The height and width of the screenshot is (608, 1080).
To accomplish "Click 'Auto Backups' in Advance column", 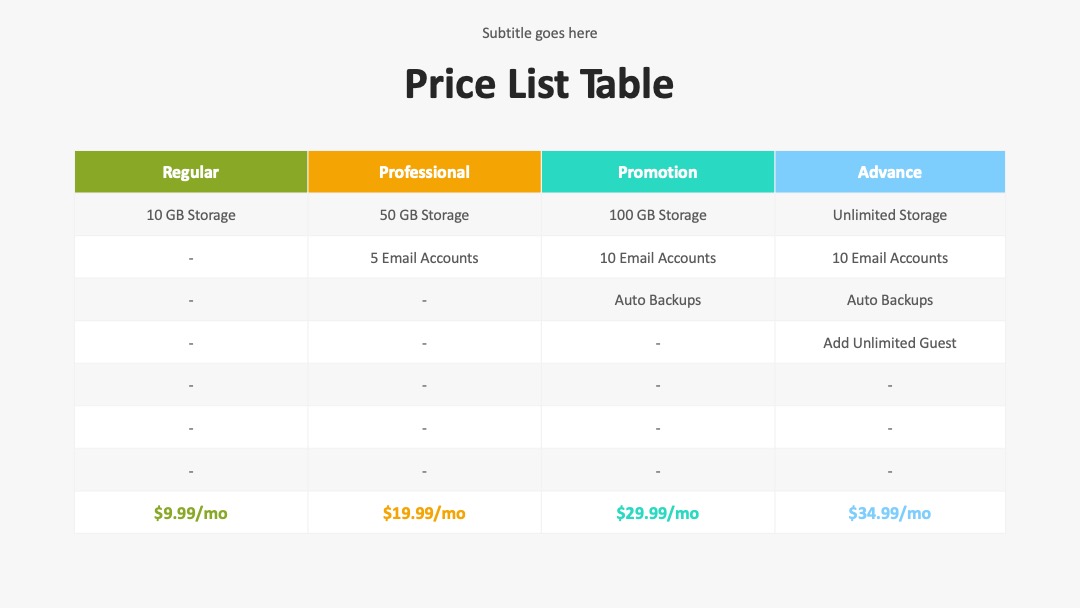I will (x=890, y=300).
